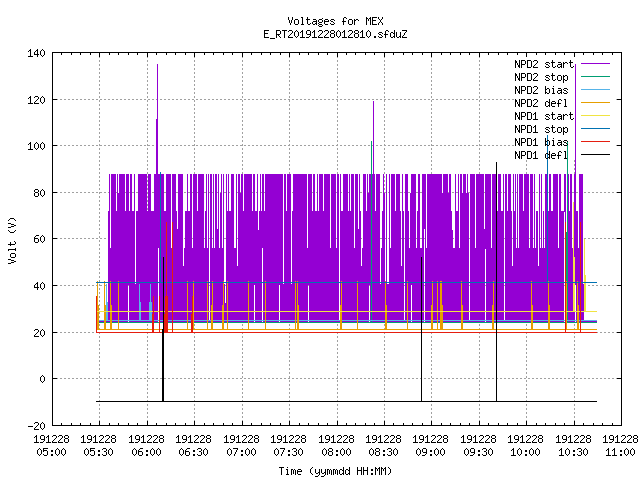Click the 'NPD1 bias' legend label

541,142
